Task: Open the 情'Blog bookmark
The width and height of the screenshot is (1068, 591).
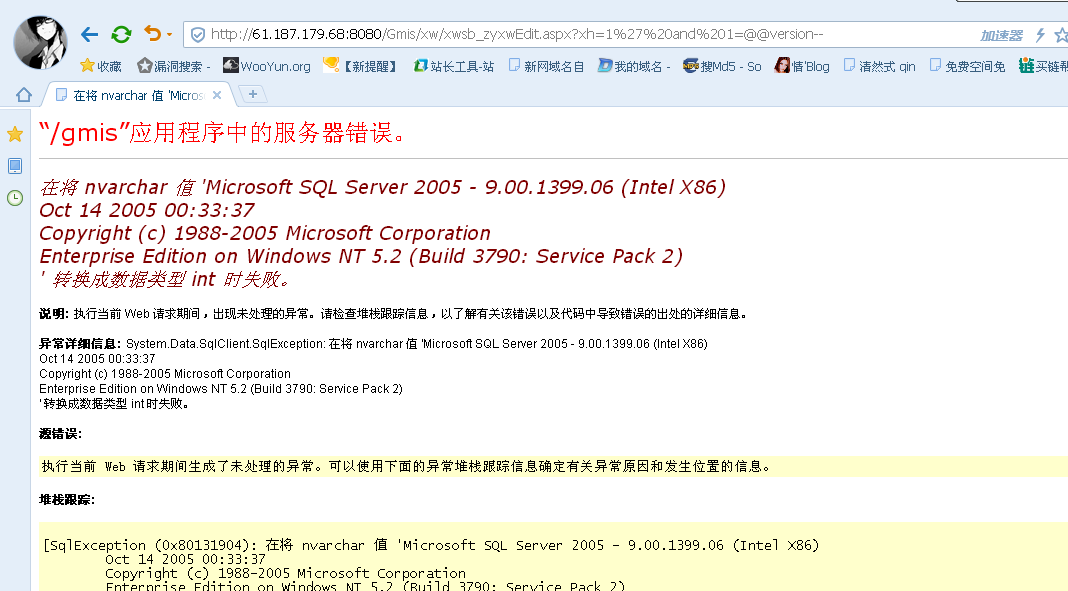Action: (x=802, y=66)
